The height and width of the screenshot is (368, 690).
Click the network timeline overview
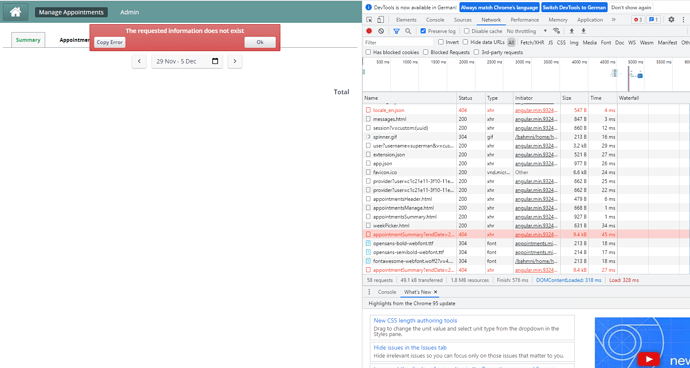[x=526, y=74]
